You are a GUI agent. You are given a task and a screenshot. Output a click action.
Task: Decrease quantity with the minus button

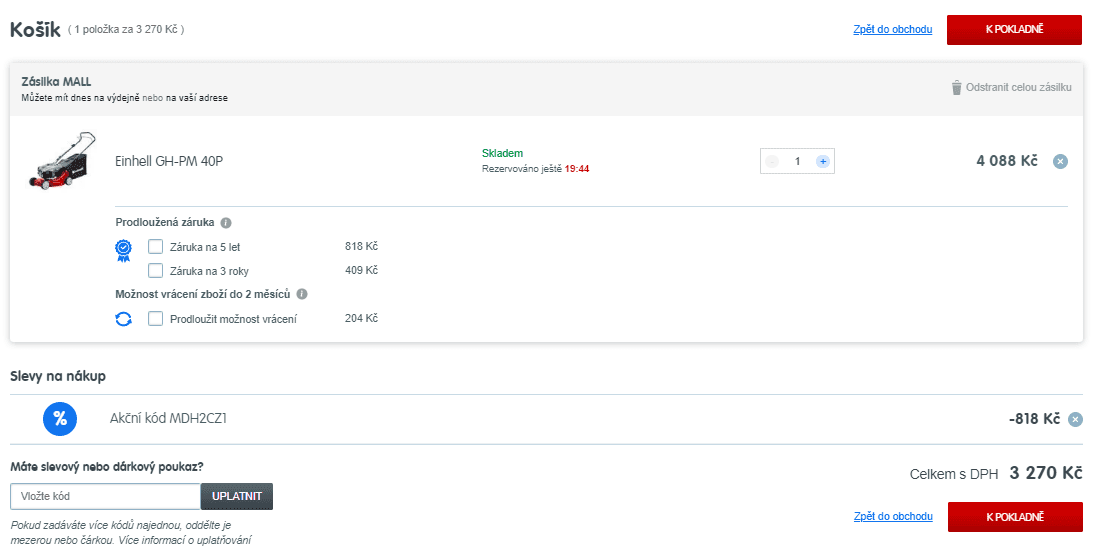[772, 161]
